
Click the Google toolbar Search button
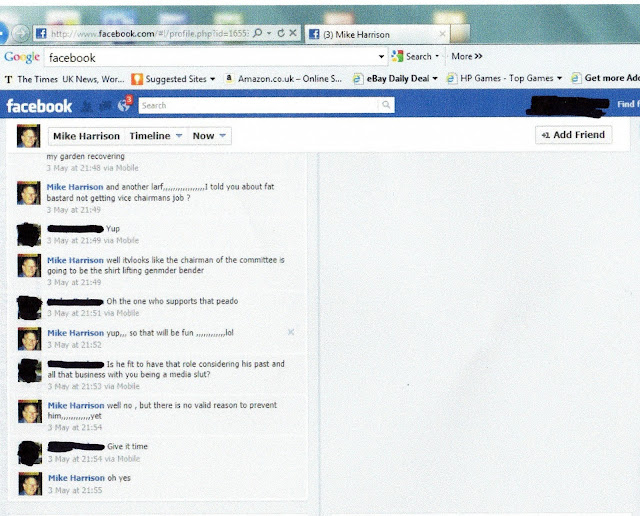[411, 56]
